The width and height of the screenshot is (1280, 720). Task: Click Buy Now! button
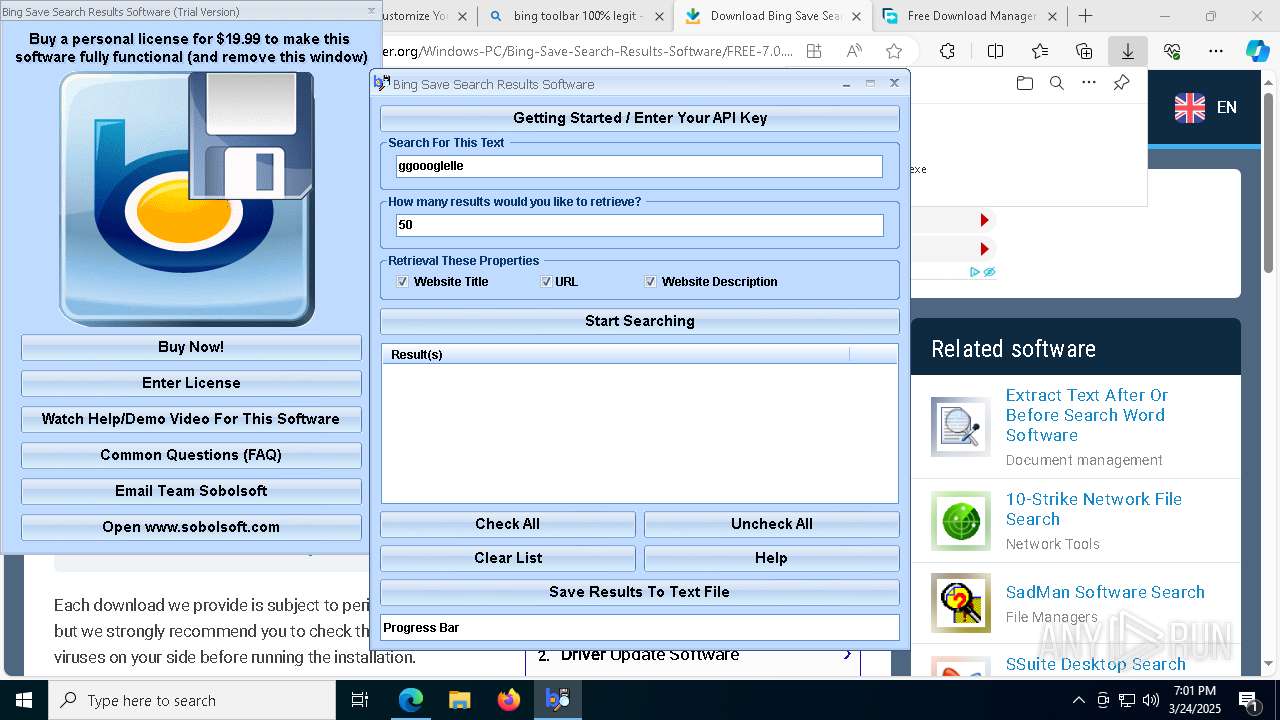point(191,347)
